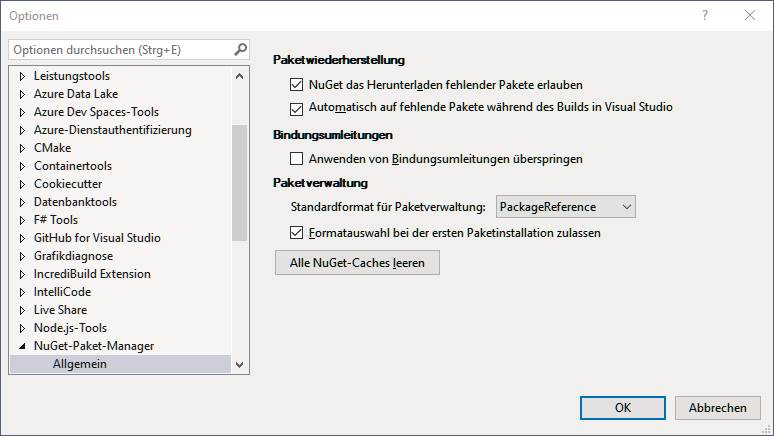774x436 pixels.
Task: Select the Node.js-Tools tree item
Action: [70, 328]
